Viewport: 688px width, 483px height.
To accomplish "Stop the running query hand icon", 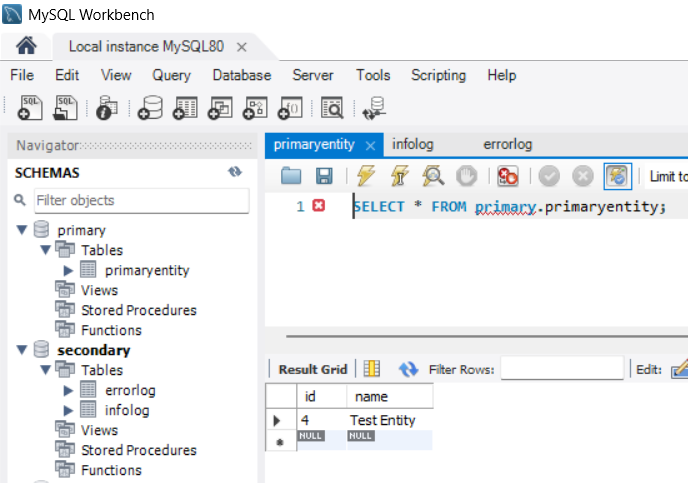I will (x=466, y=176).
